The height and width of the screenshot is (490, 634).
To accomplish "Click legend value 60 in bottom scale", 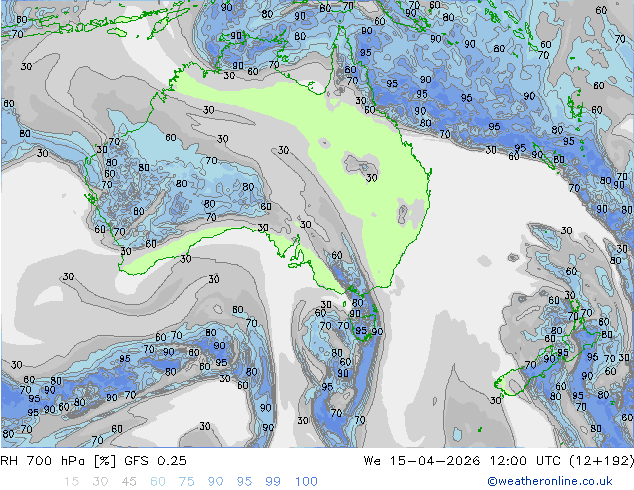I will click(158, 482).
